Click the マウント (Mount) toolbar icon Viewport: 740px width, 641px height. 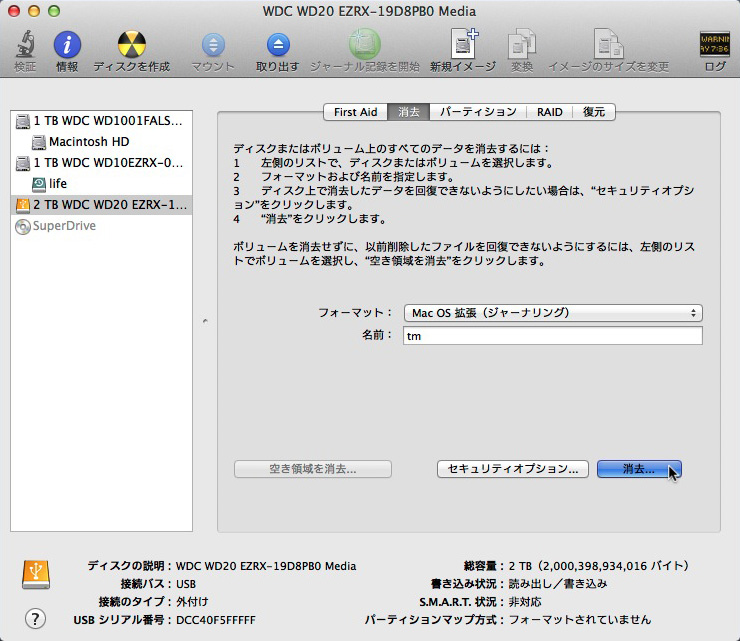pyautogui.click(x=213, y=46)
